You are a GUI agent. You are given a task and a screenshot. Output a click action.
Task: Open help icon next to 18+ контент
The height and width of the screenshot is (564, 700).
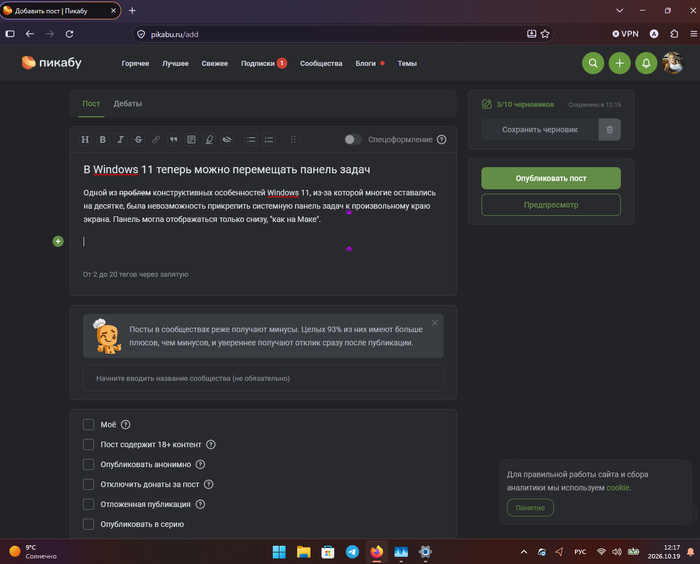(x=211, y=445)
